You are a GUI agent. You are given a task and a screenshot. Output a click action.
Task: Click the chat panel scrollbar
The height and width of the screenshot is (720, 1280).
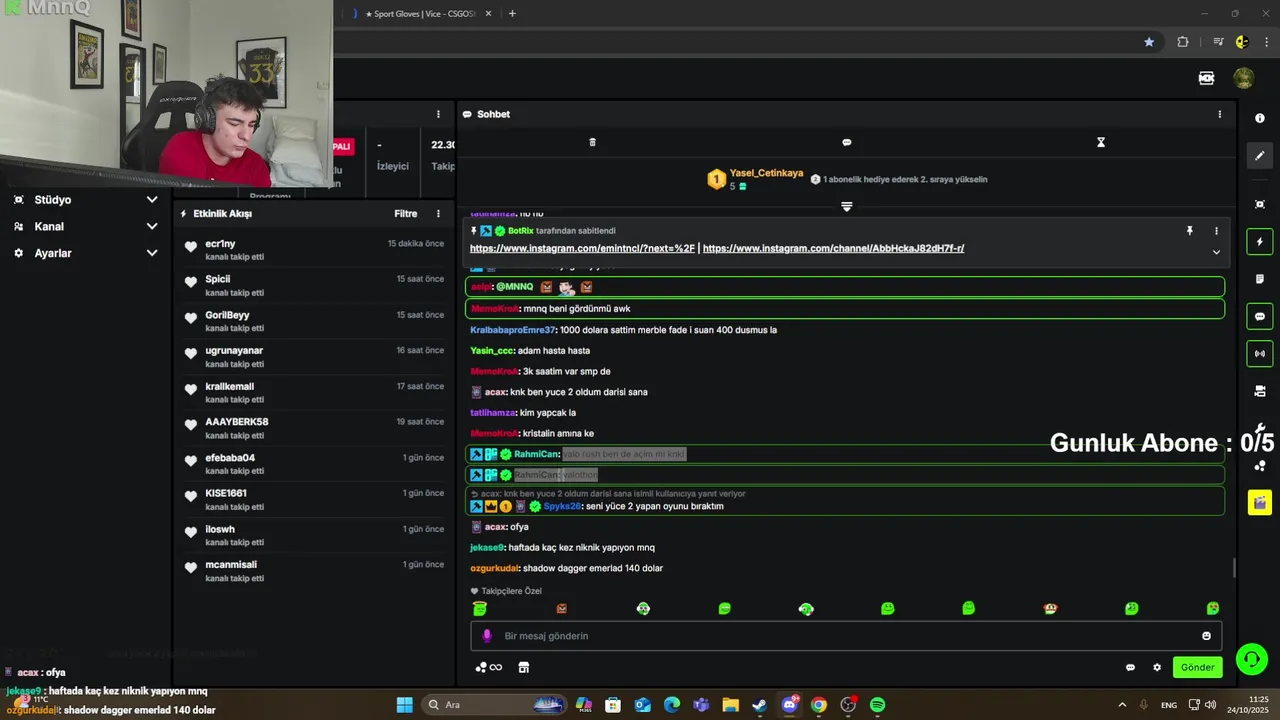(1233, 567)
